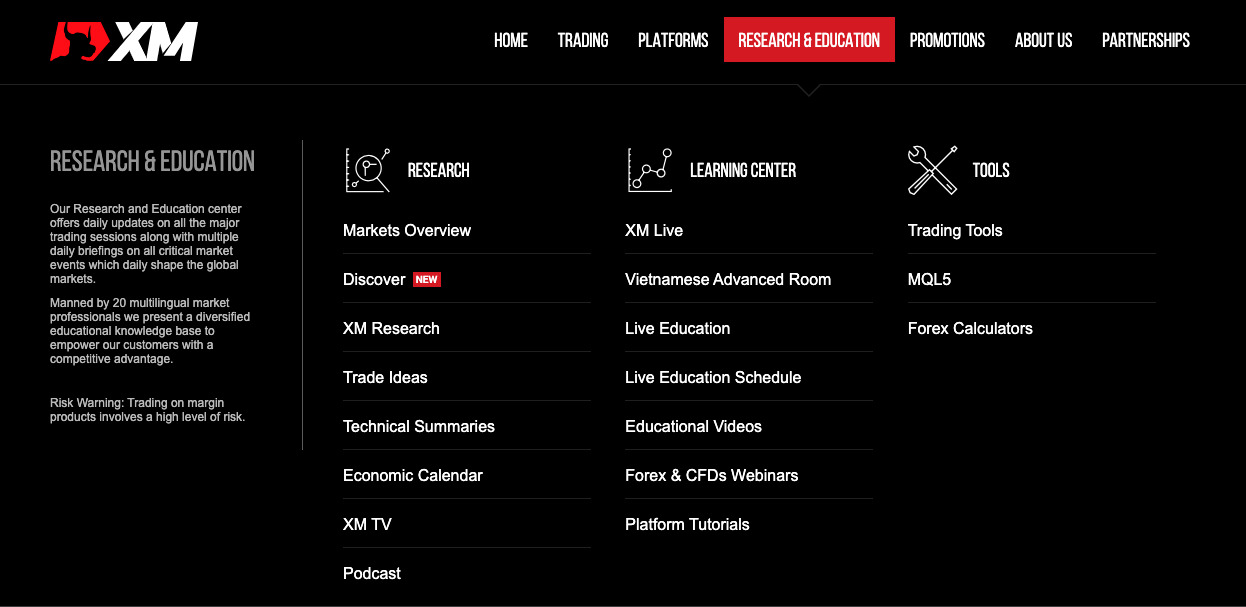The width and height of the screenshot is (1246, 607).
Task: Open the About Us menu
Action: 1043,40
